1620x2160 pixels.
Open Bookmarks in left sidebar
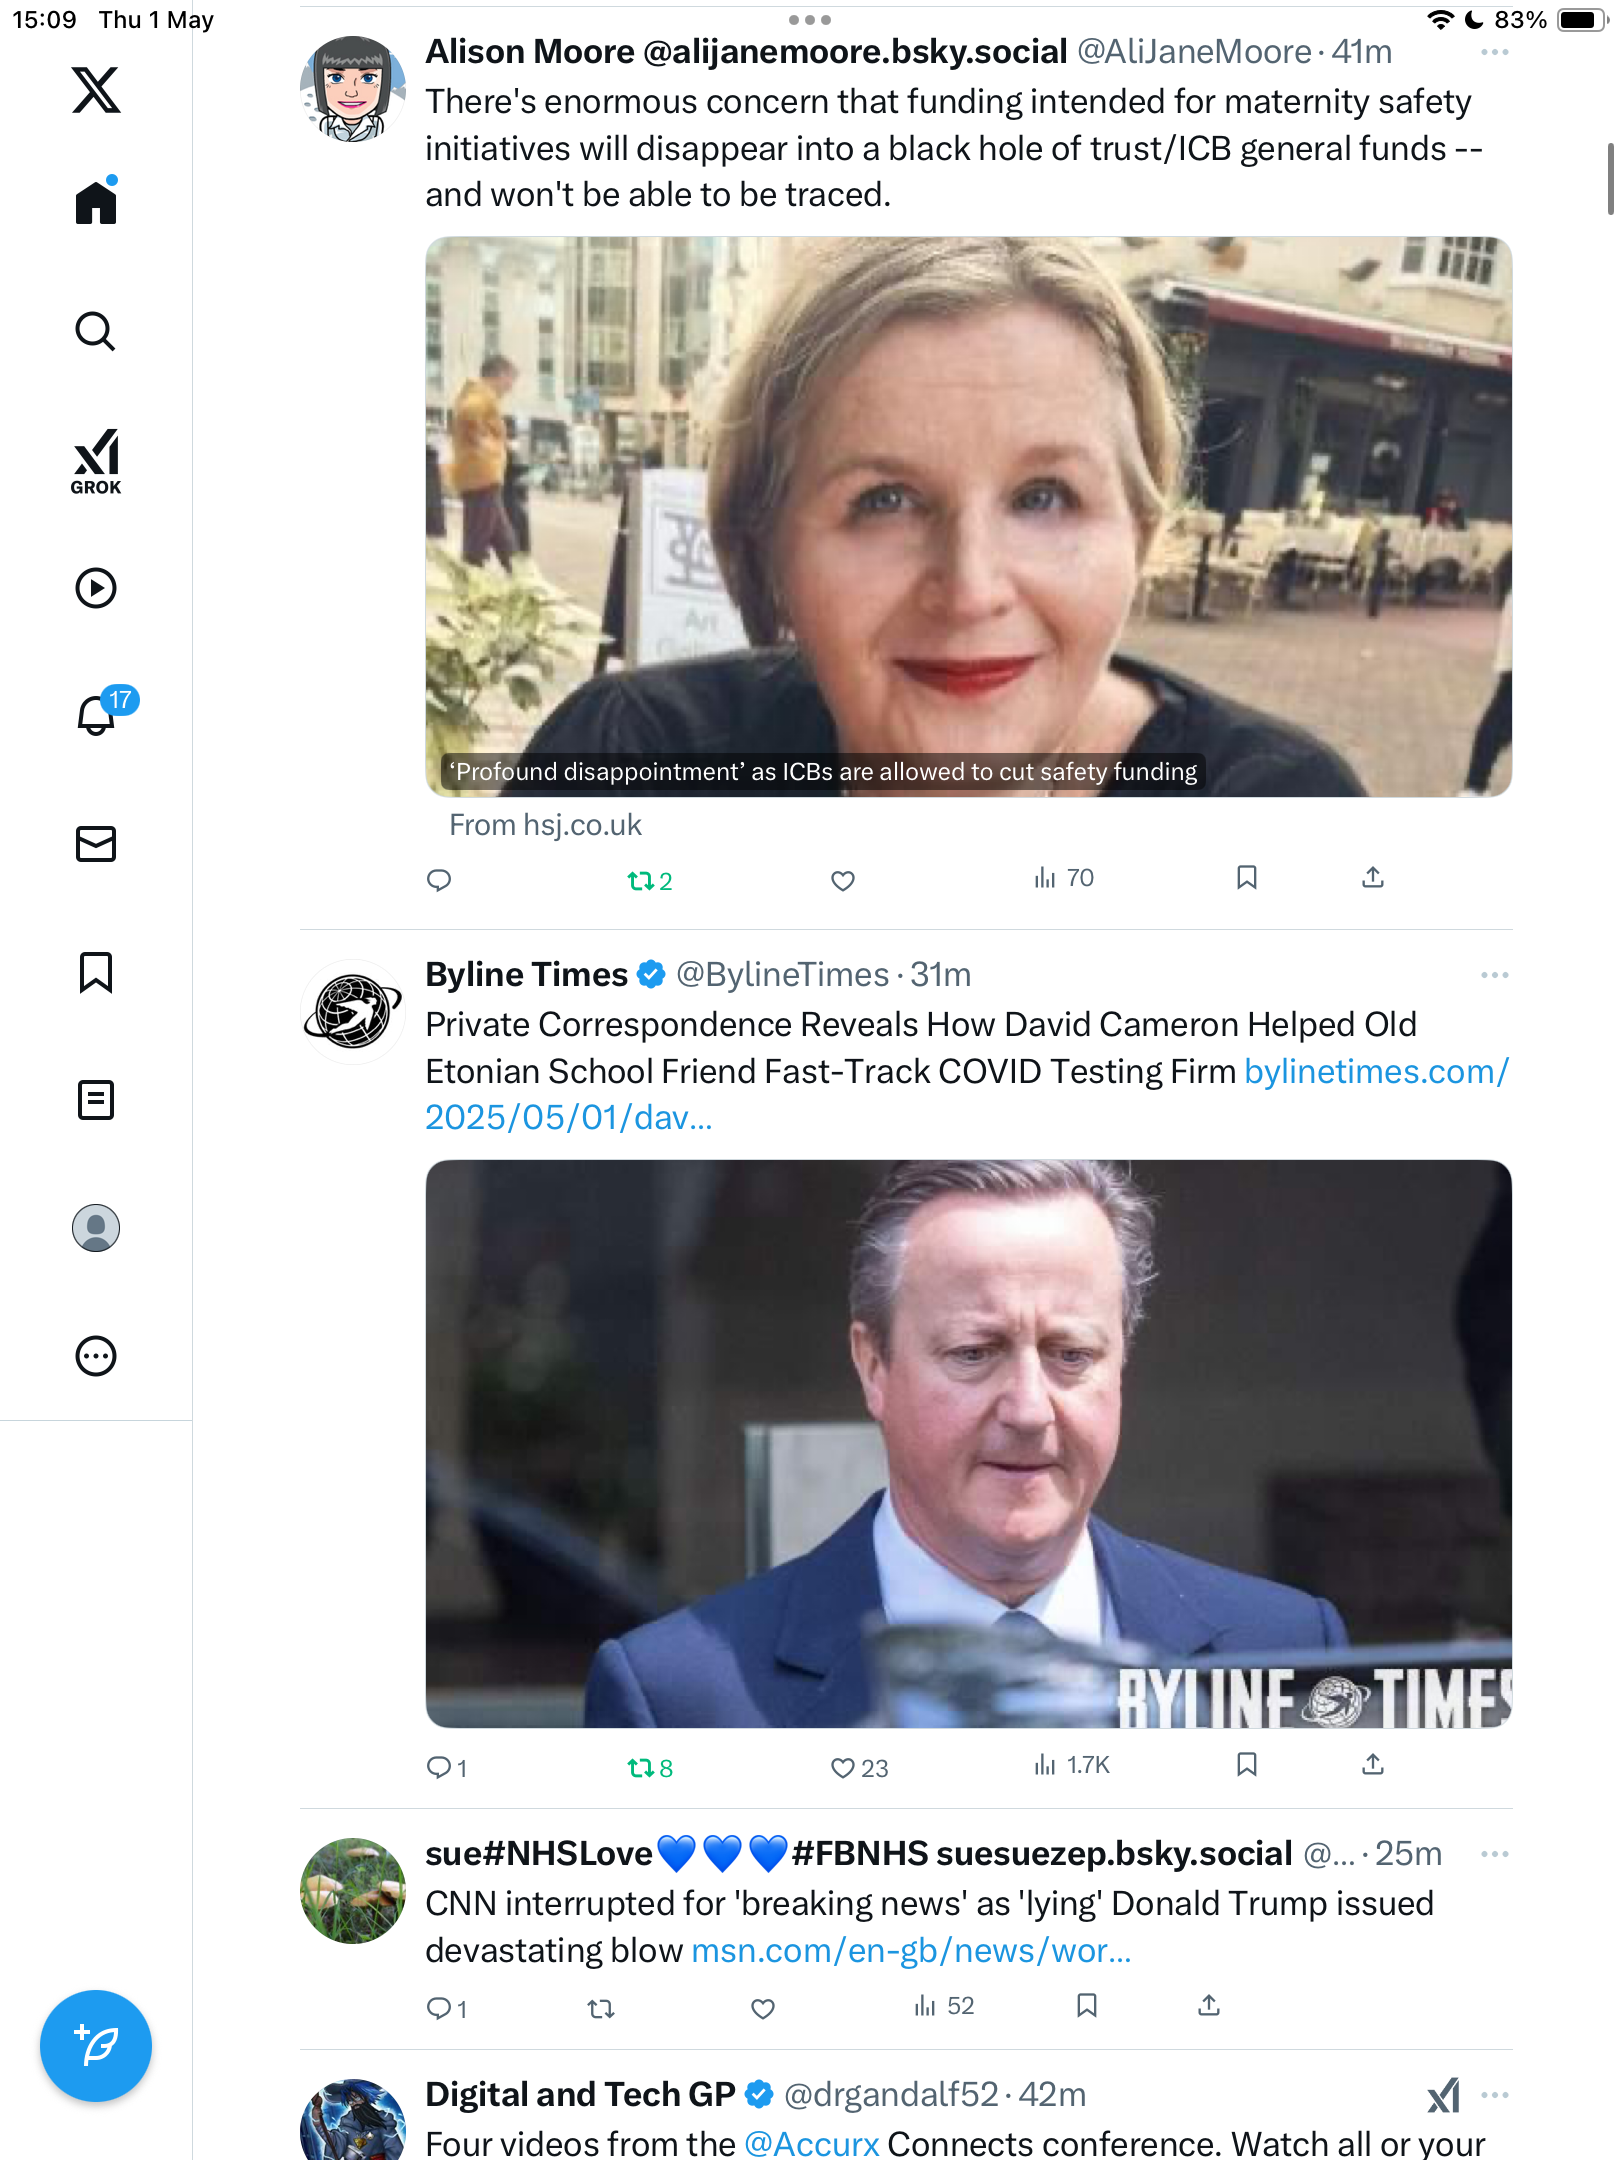pyautogui.click(x=96, y=972)
